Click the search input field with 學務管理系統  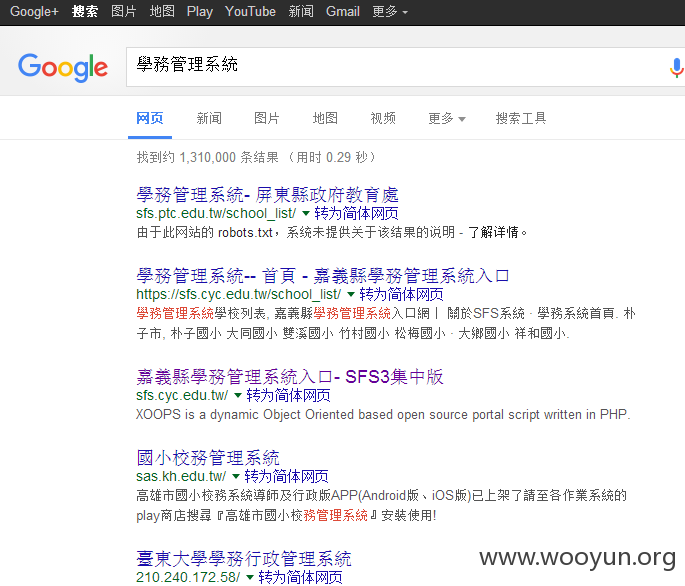405,67
